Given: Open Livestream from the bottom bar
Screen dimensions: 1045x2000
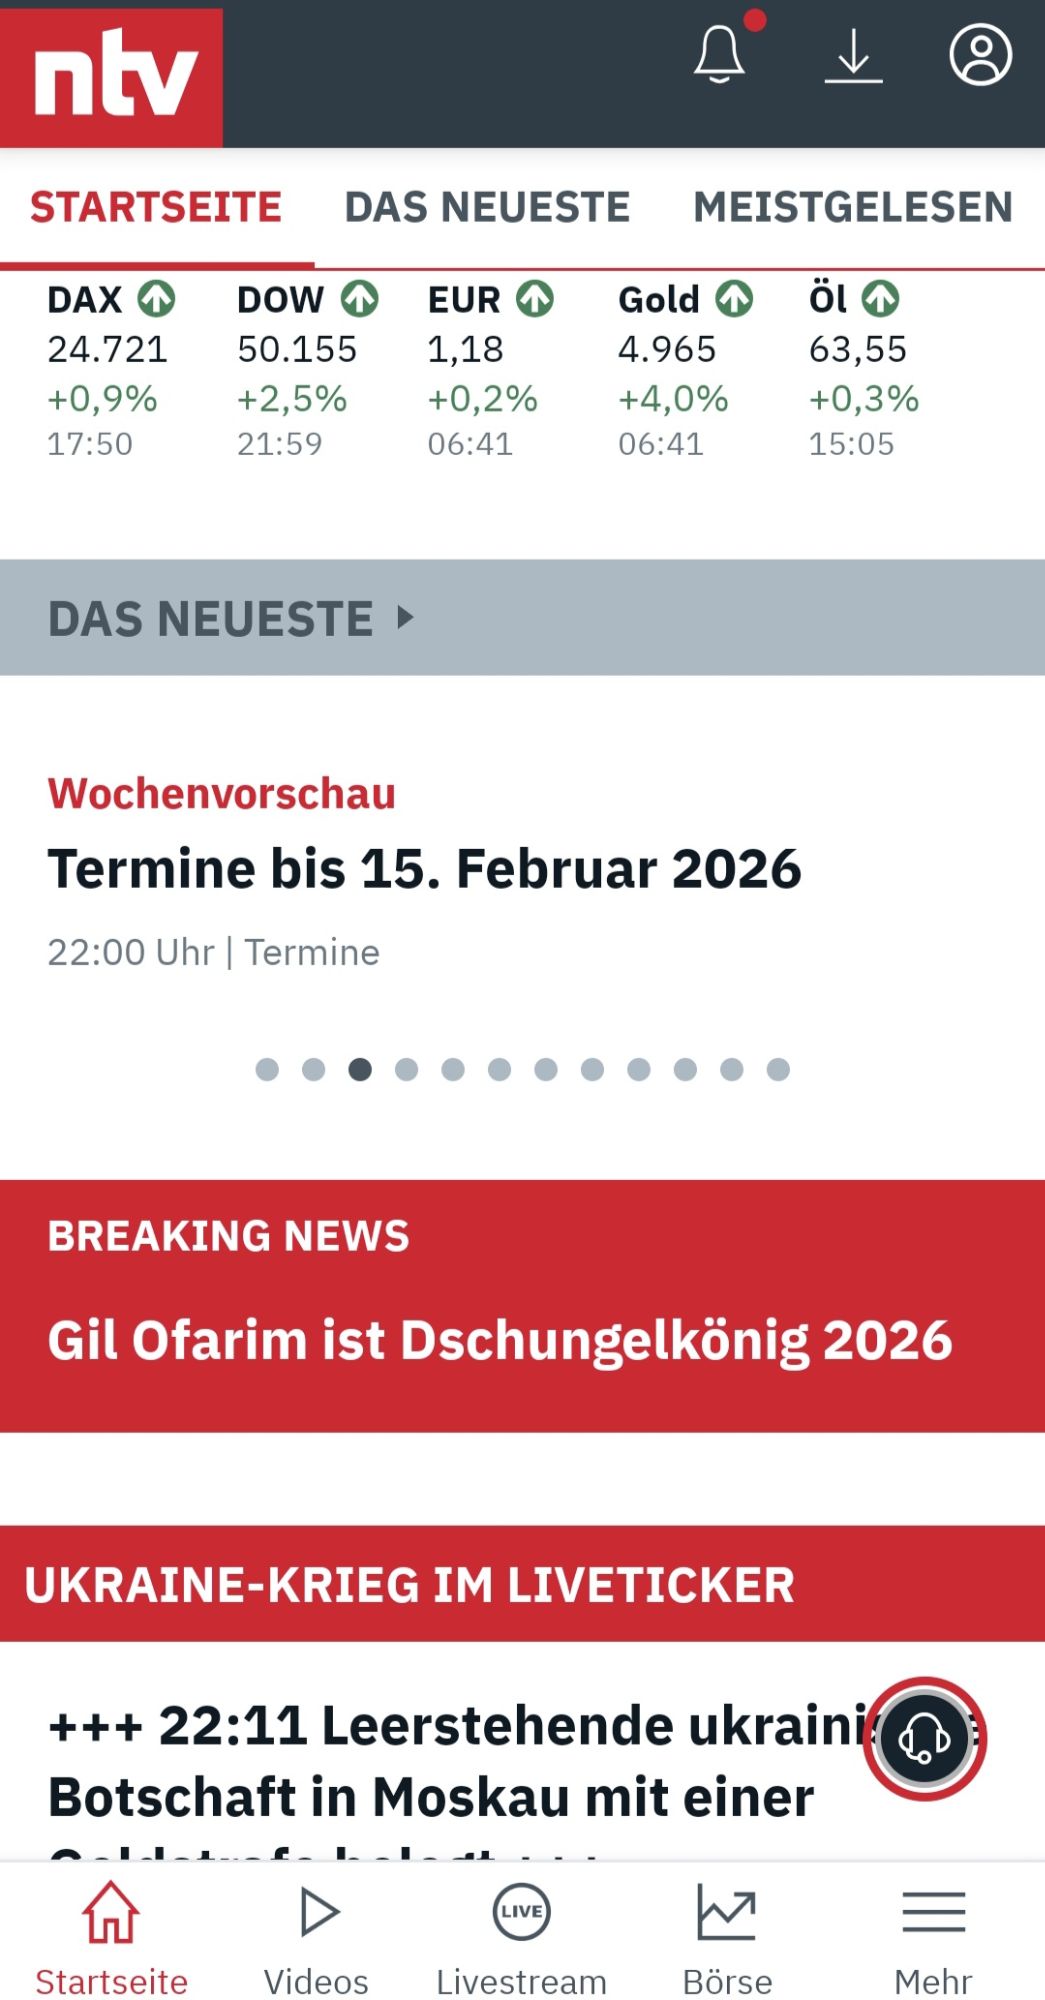Looking at the screenshot, I should tap(521, 1936).
